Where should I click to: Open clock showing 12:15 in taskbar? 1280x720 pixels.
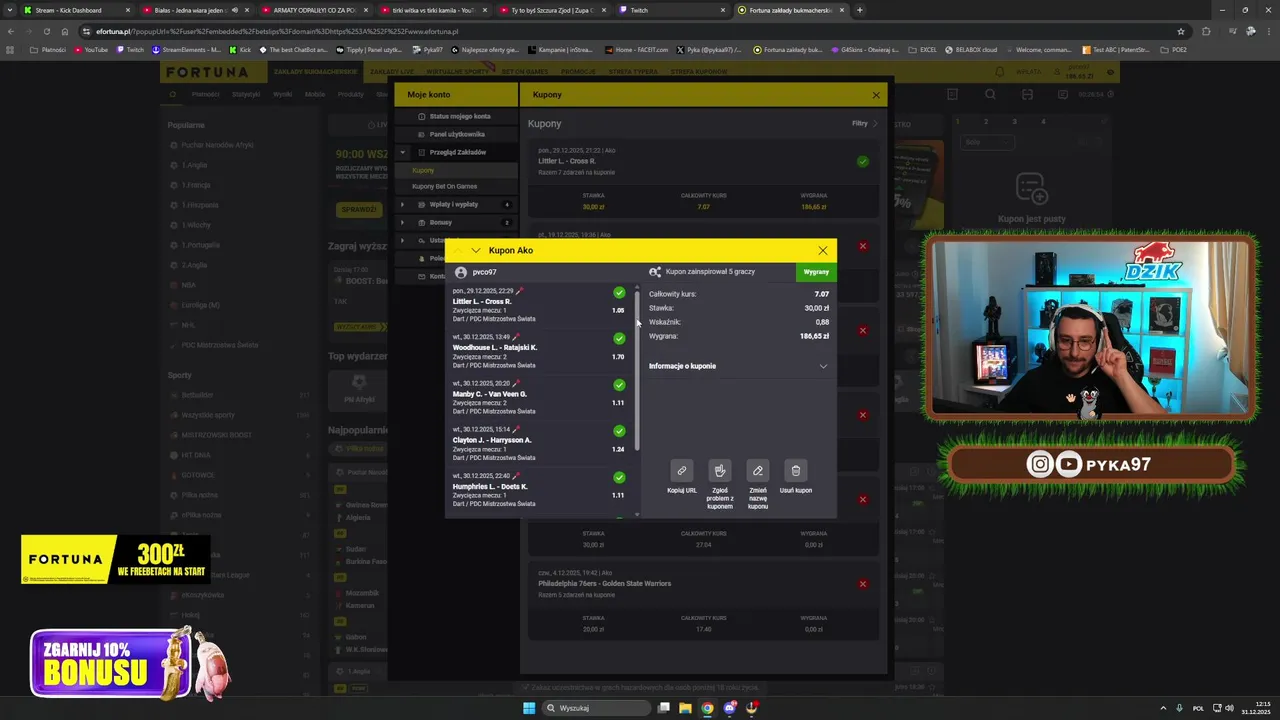click(x=1254, y=708)
